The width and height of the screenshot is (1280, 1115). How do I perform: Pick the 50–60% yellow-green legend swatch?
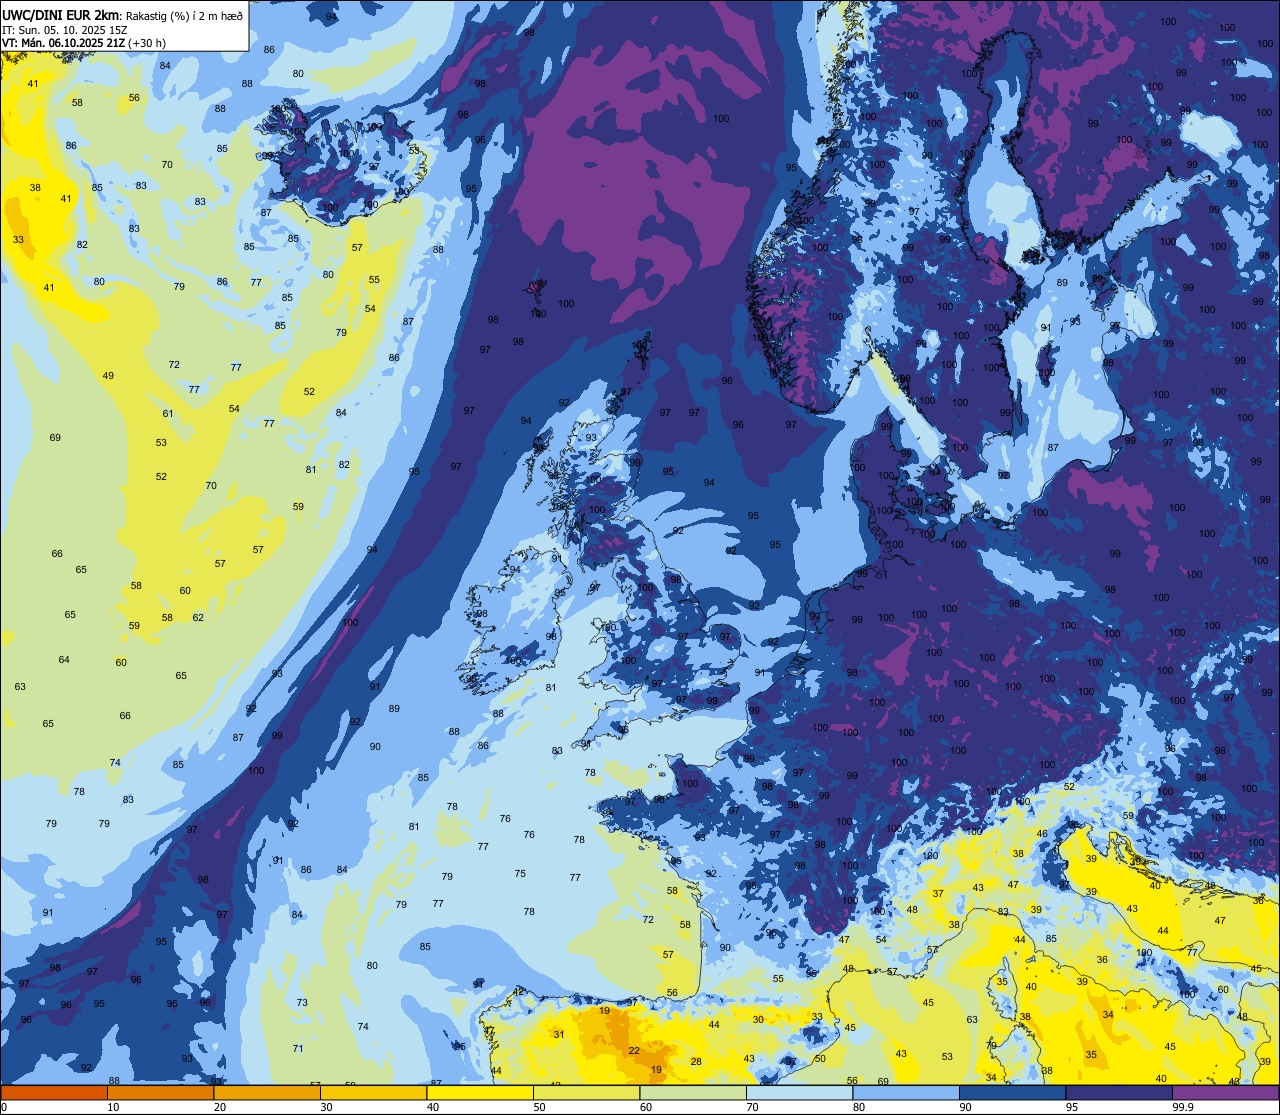(586, 1092)
